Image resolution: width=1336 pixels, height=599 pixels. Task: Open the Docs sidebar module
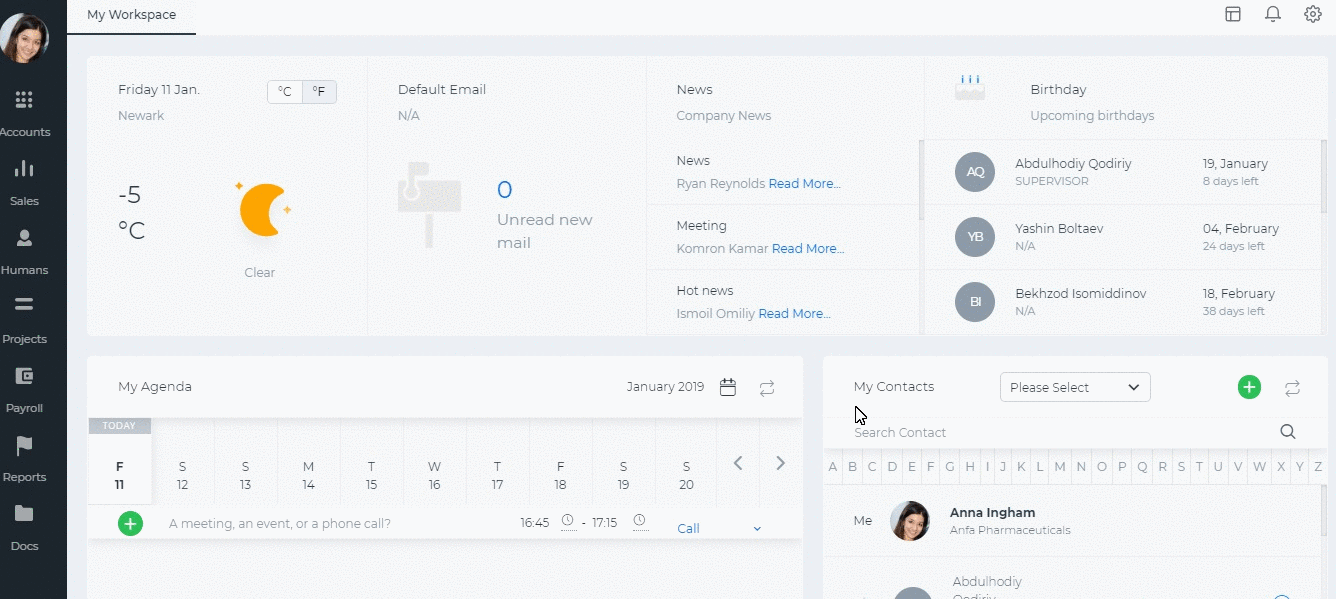click(x=24, y=527)
